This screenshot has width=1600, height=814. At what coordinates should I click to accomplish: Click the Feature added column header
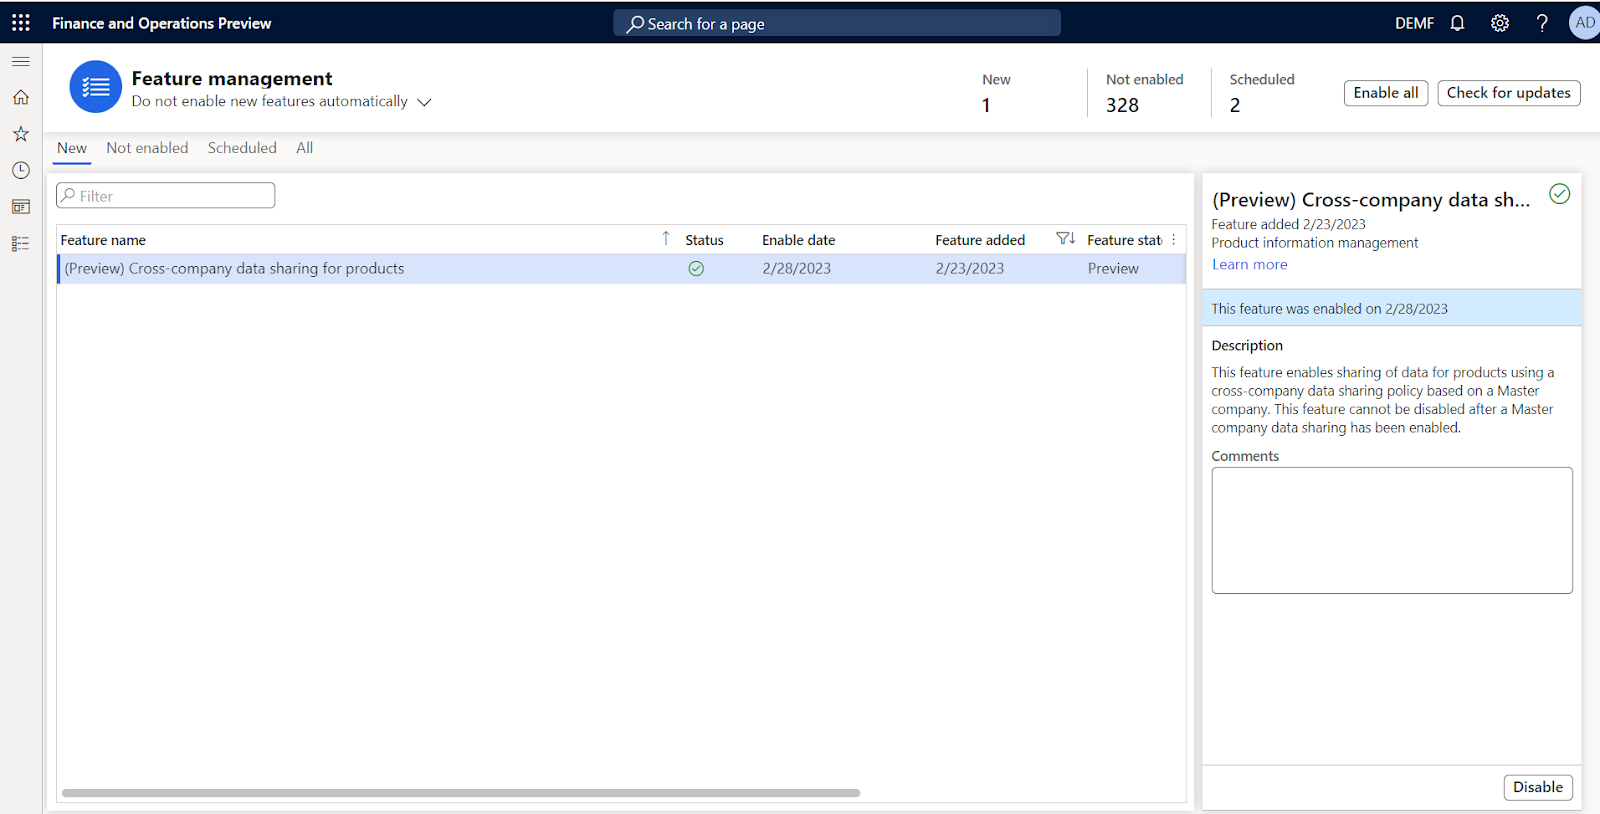click(980, 240)
